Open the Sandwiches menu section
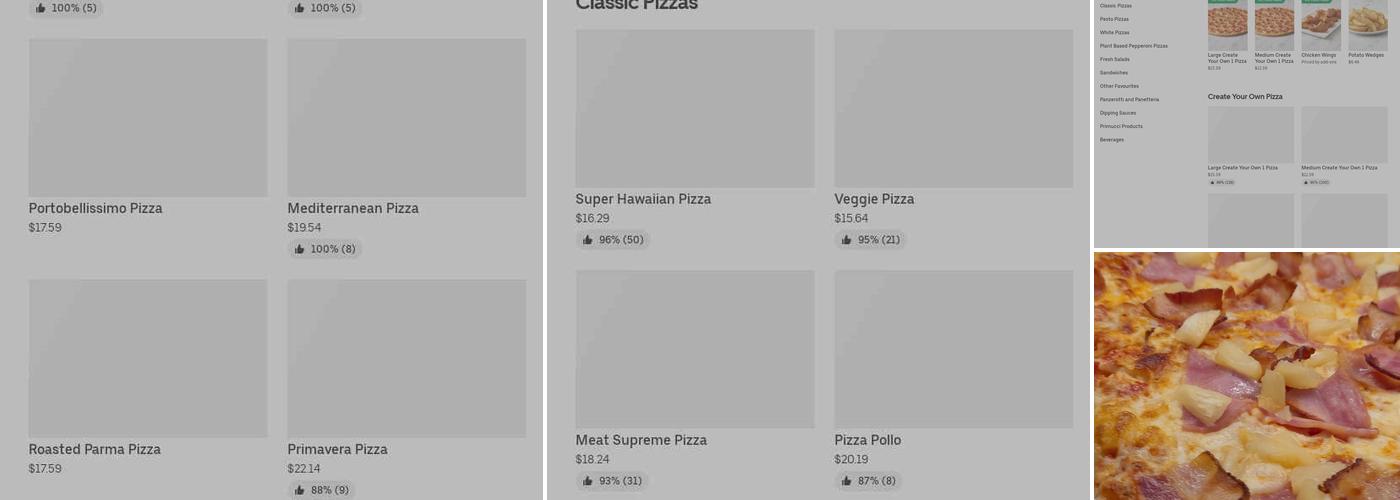This screenshot has height=500, width=1400. tap(1113, 73)
